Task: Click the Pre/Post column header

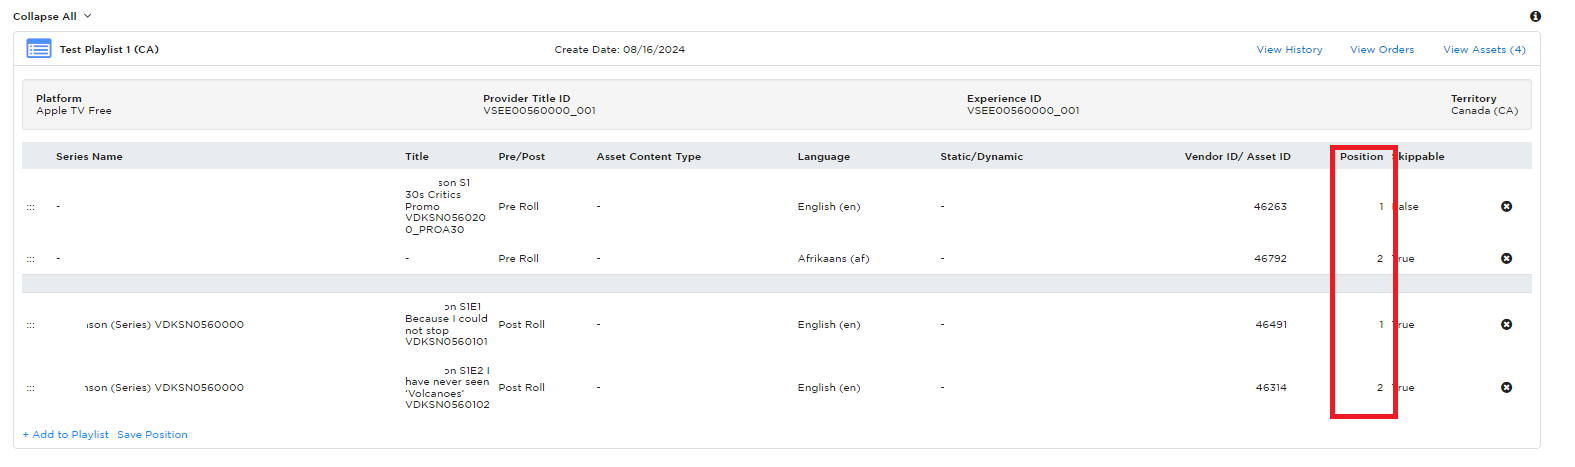Action: point(522,157)
